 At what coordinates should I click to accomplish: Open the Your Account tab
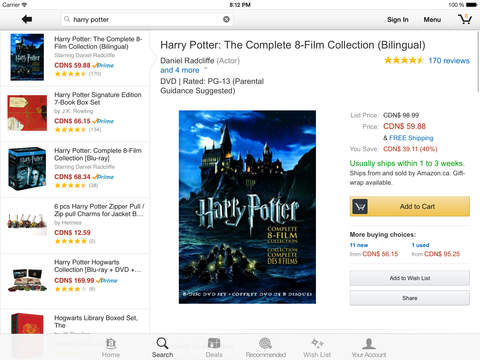pos(369,348)
